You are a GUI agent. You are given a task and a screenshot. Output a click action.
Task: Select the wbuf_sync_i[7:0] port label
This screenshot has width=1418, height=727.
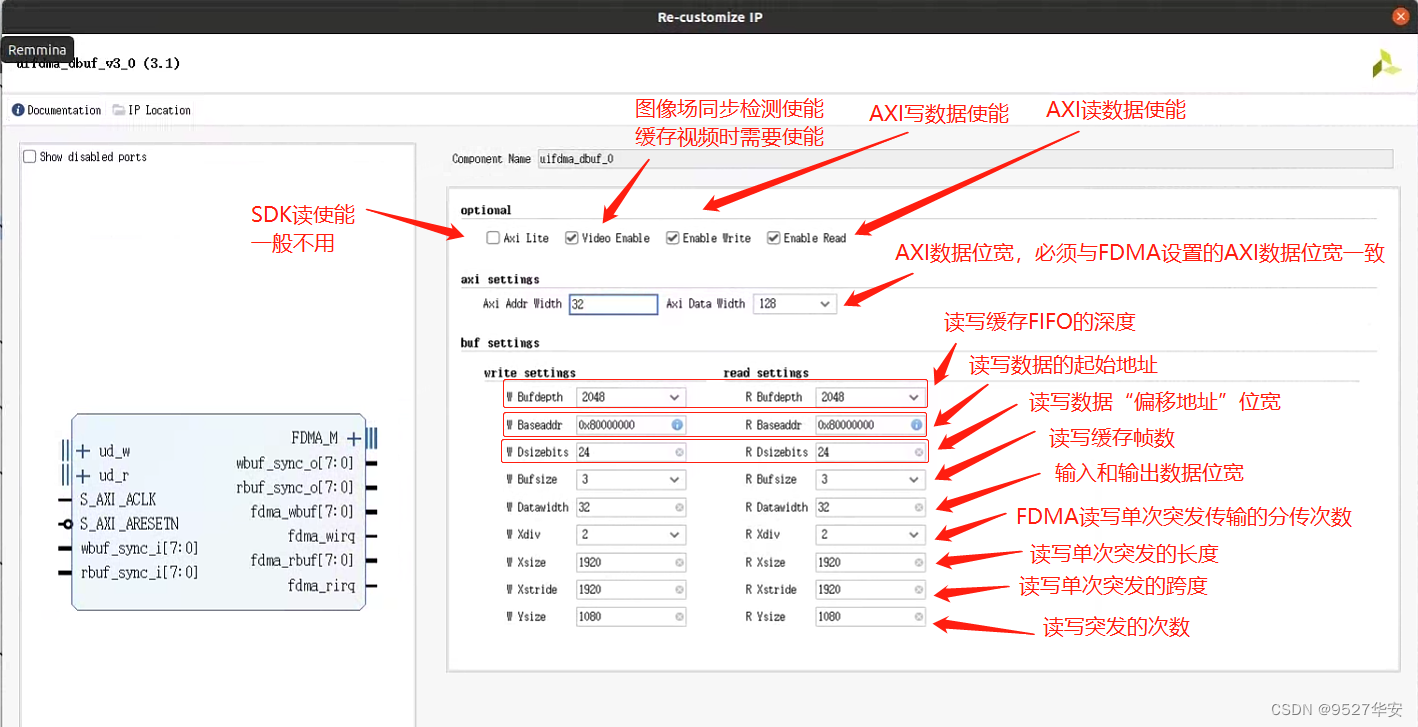click(x=139, y=548)
